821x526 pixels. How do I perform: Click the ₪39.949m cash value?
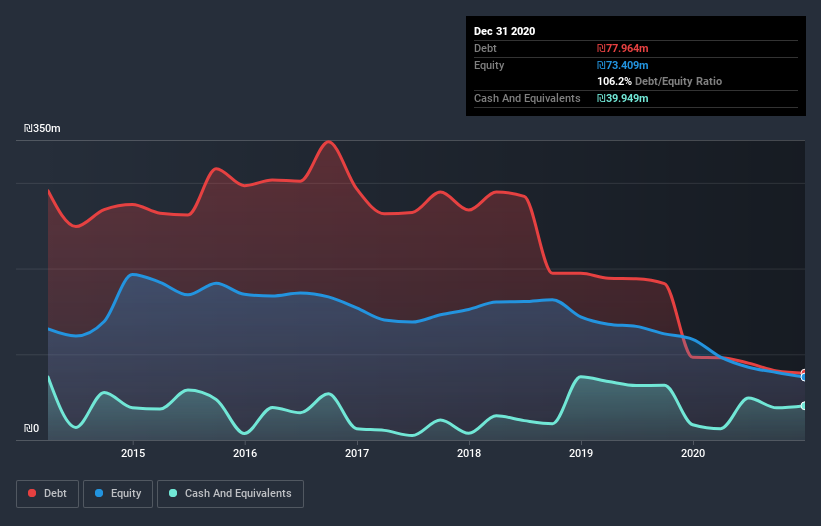(x=623, y=98)
